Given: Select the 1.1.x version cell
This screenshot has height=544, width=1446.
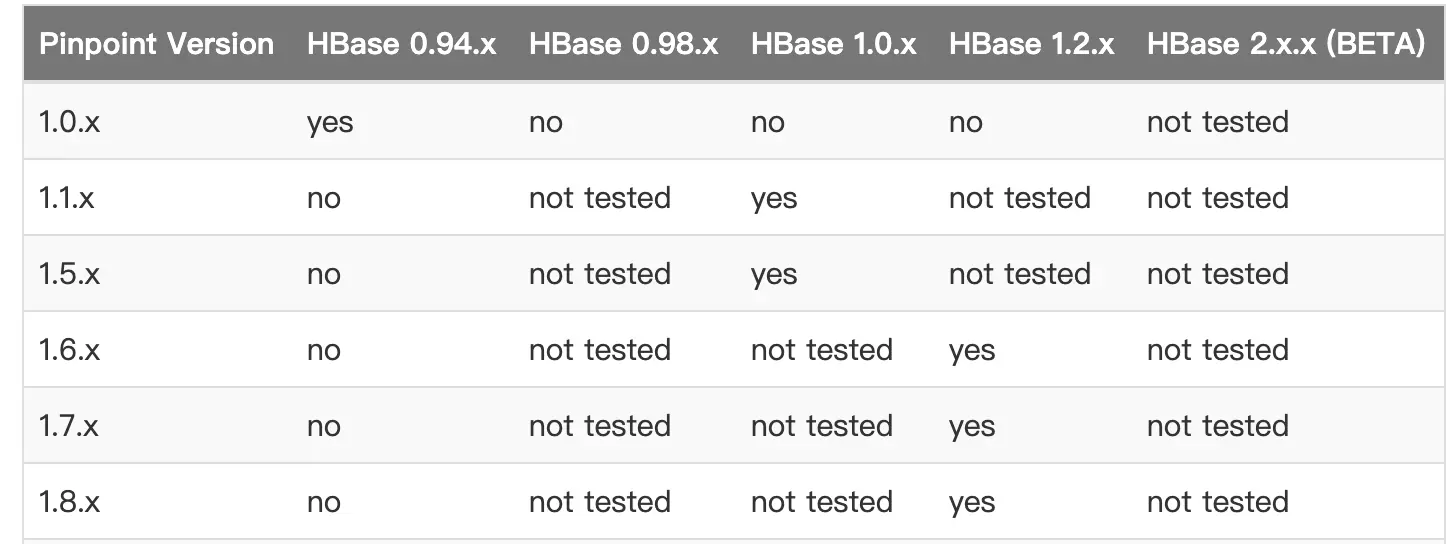Looking at the screenshot, I should pyautogui.click(x=66, y=198).
